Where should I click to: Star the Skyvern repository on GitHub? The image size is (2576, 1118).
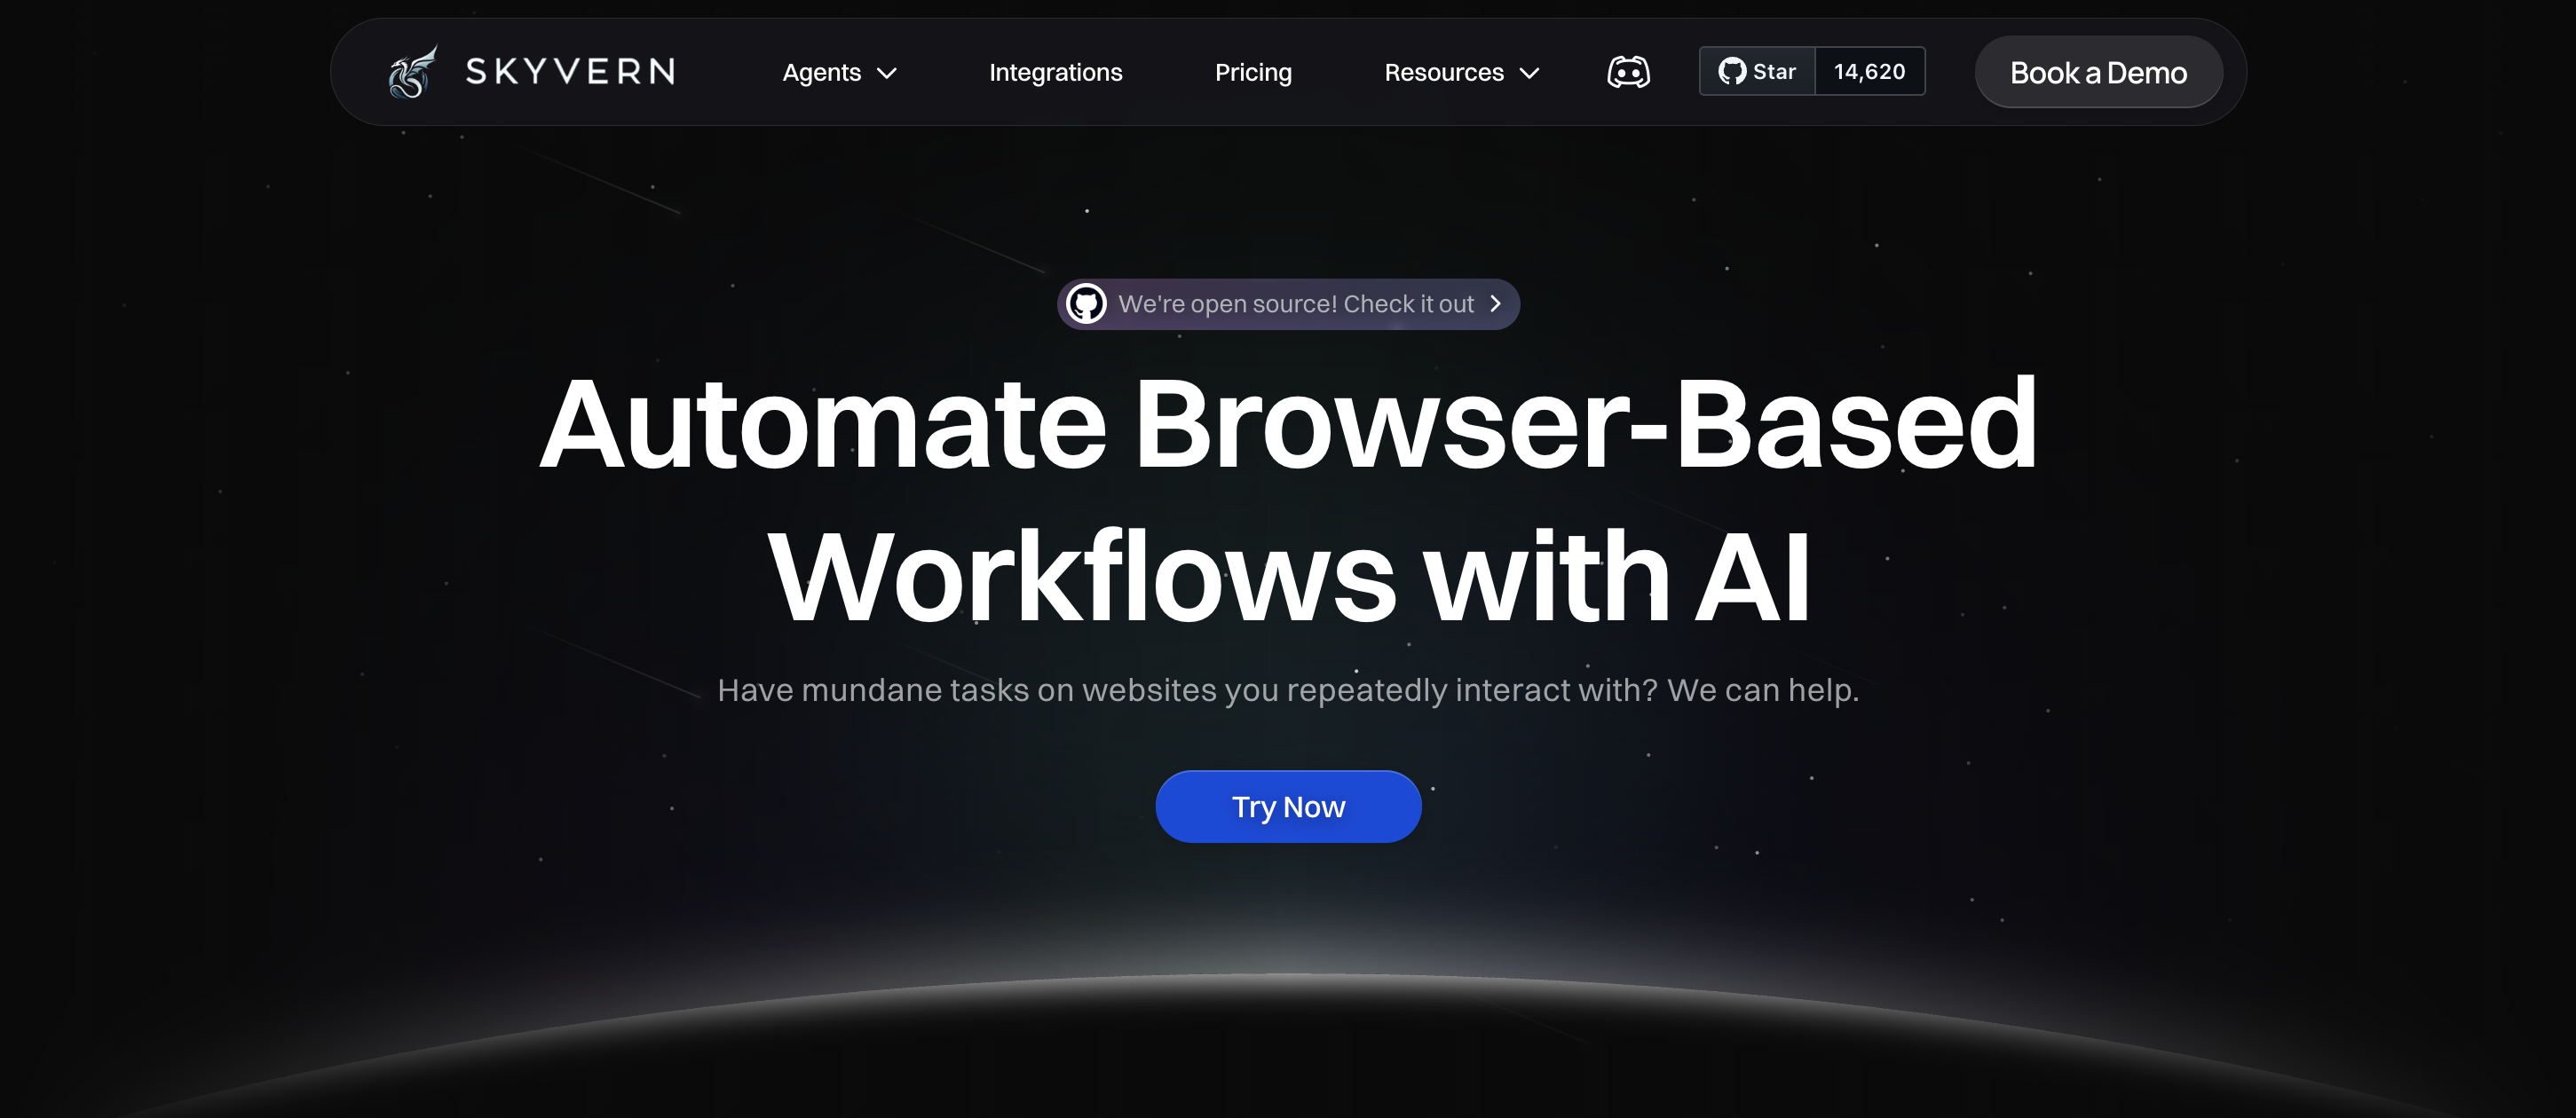tap(1756, 71)
